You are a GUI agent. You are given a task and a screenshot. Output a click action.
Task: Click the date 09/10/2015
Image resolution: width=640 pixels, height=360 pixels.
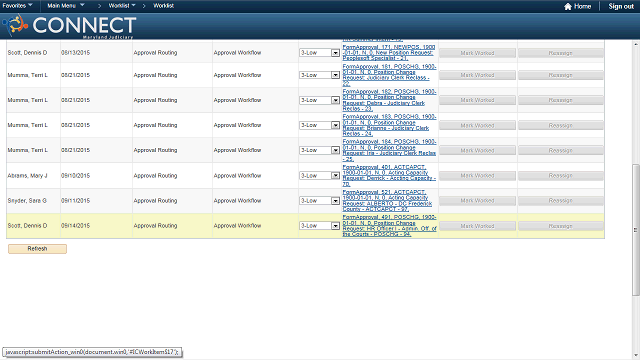76,176
